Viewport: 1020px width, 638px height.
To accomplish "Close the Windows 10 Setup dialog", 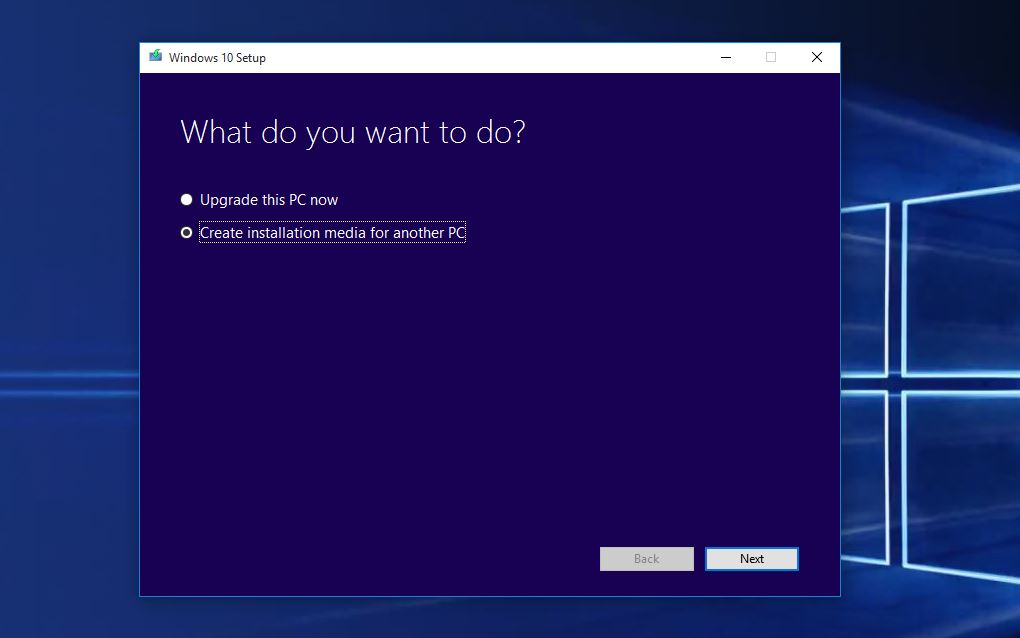I will click(x=816, y=57).
